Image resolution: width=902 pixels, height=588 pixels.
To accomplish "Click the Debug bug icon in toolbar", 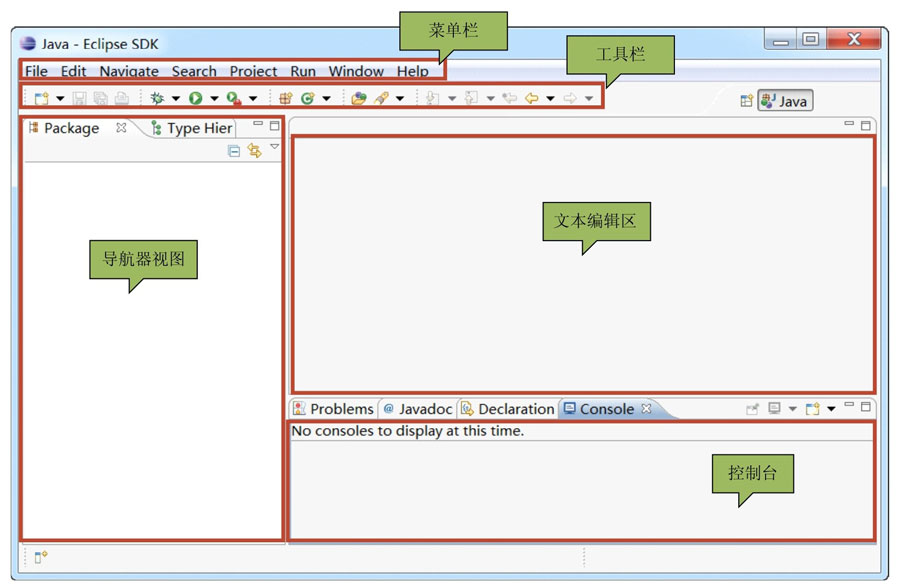I will 157,98.
